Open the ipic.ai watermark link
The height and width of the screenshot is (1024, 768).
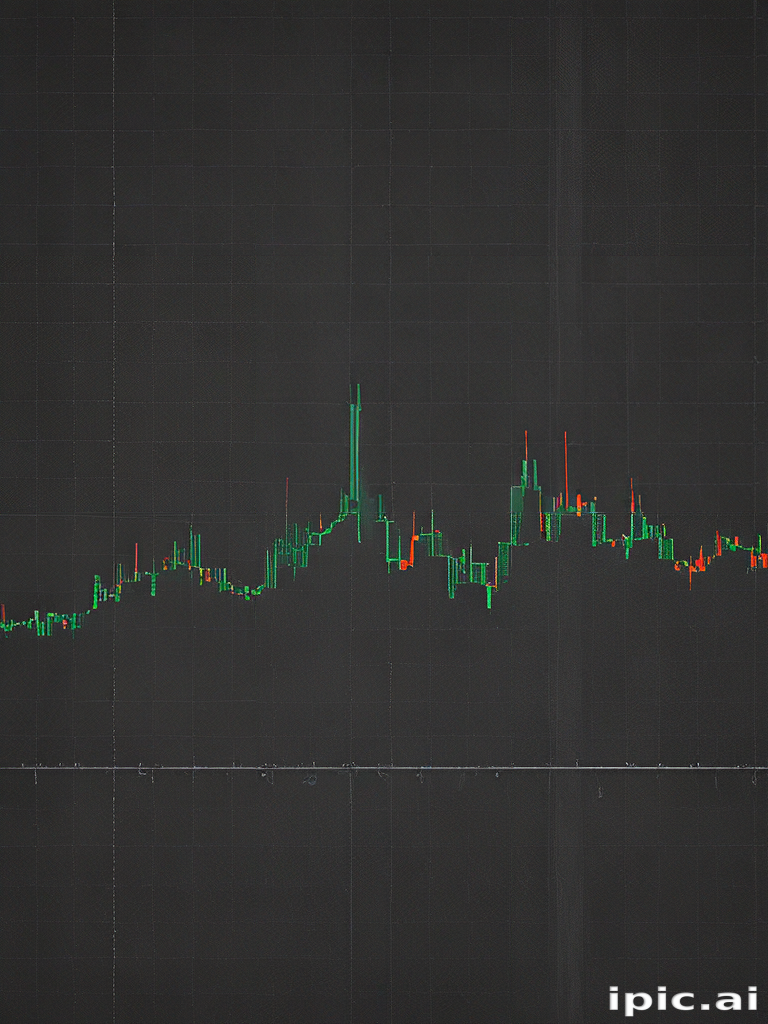coord(682,998)
